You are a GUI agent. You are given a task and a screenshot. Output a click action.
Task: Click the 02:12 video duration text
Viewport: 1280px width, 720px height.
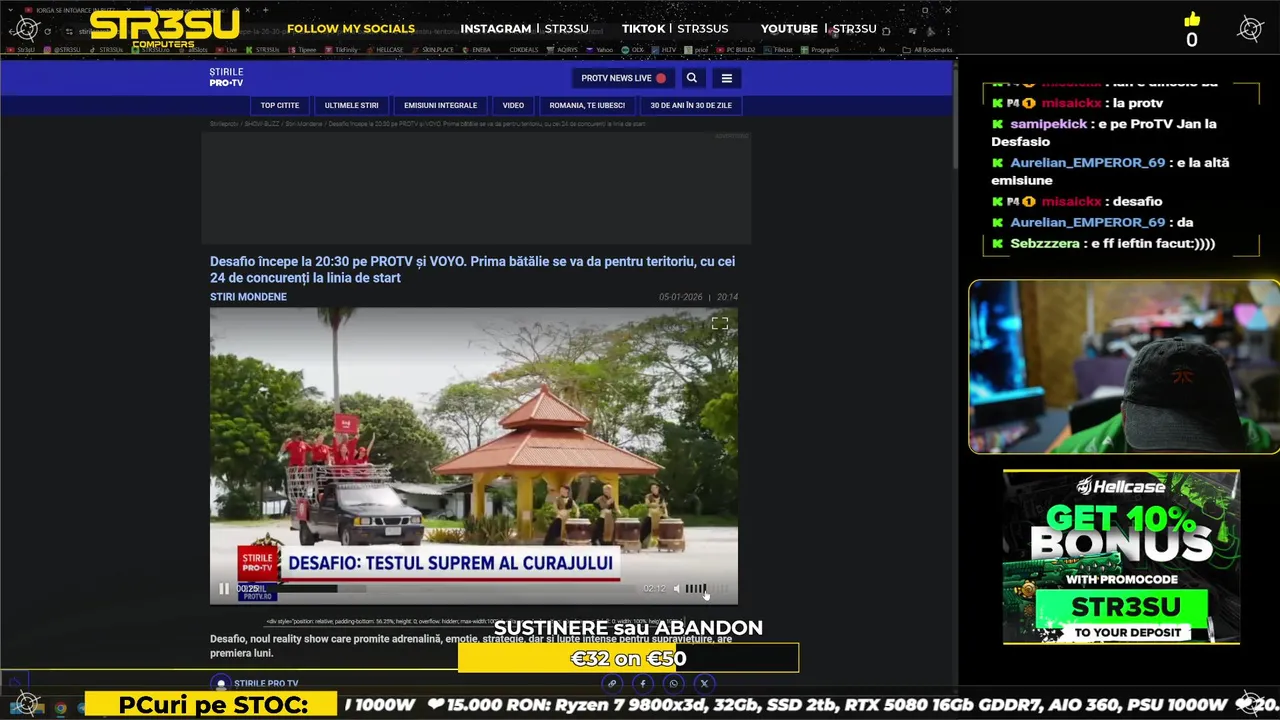[654, 589]
